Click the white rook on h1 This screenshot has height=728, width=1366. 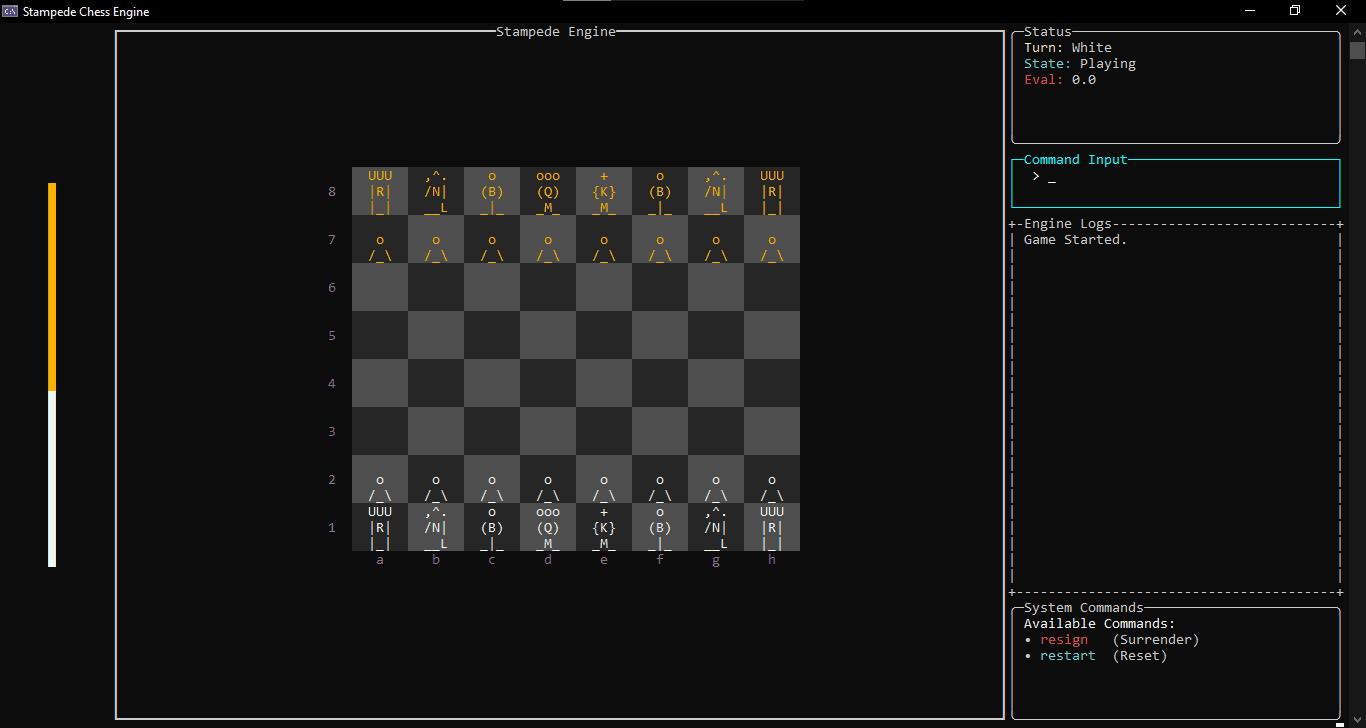771,527
